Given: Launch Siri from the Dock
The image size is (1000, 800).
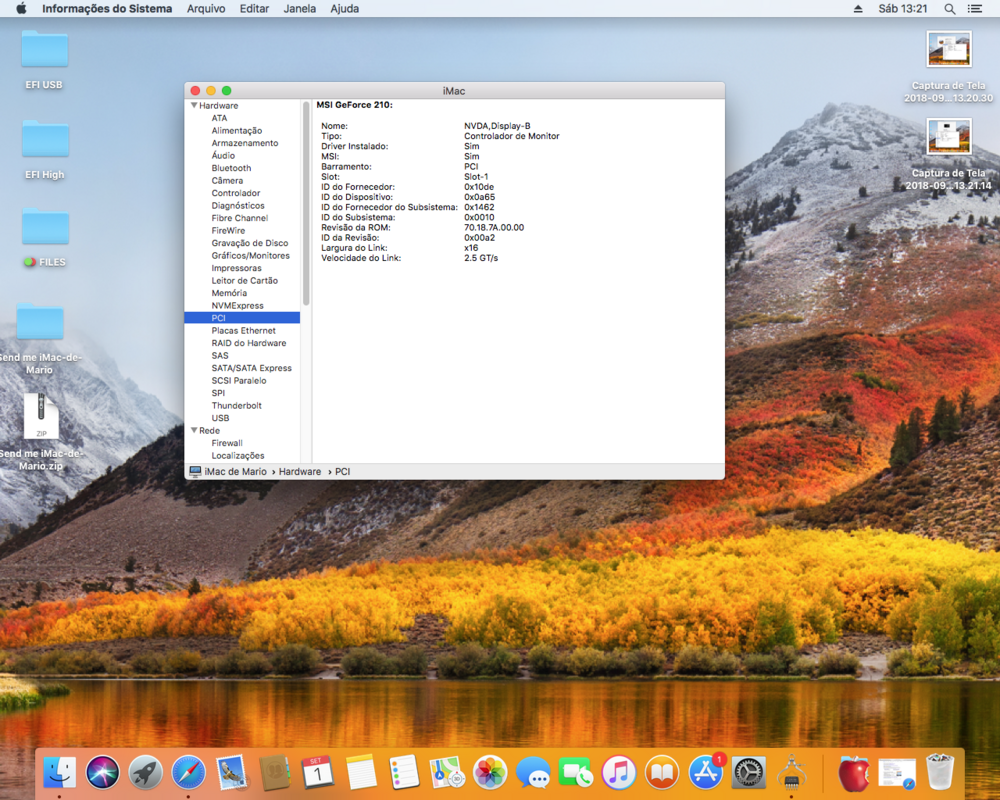Looking at the screenshot, I should pos(102,772).
